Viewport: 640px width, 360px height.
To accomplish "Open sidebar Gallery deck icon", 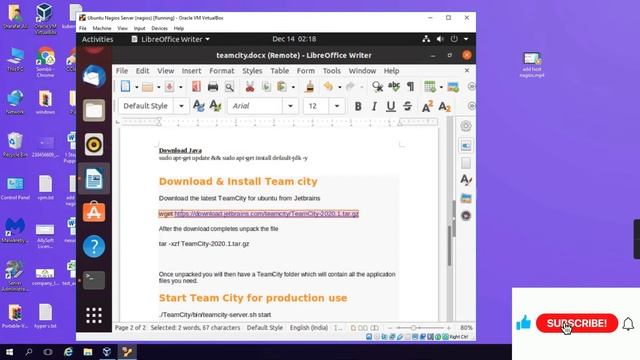I will click(466, 198).
